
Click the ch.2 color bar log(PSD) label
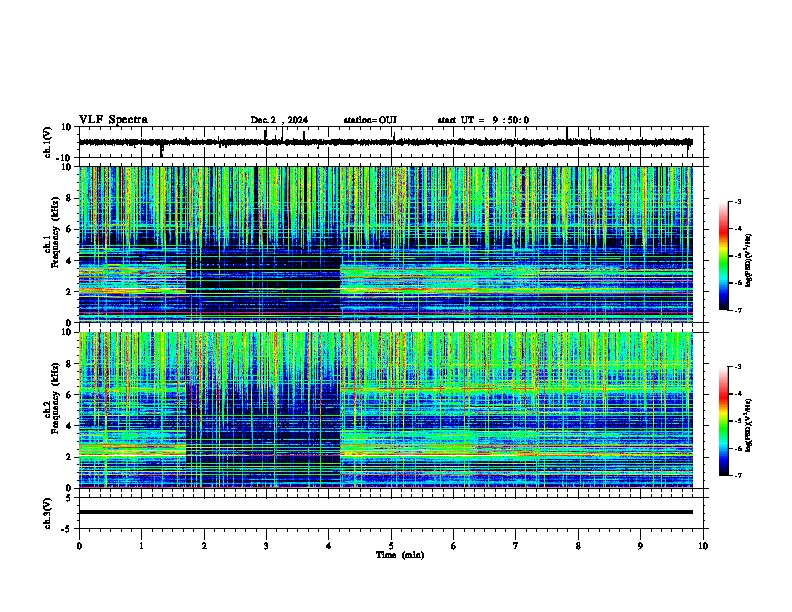(x=749, y=425)
